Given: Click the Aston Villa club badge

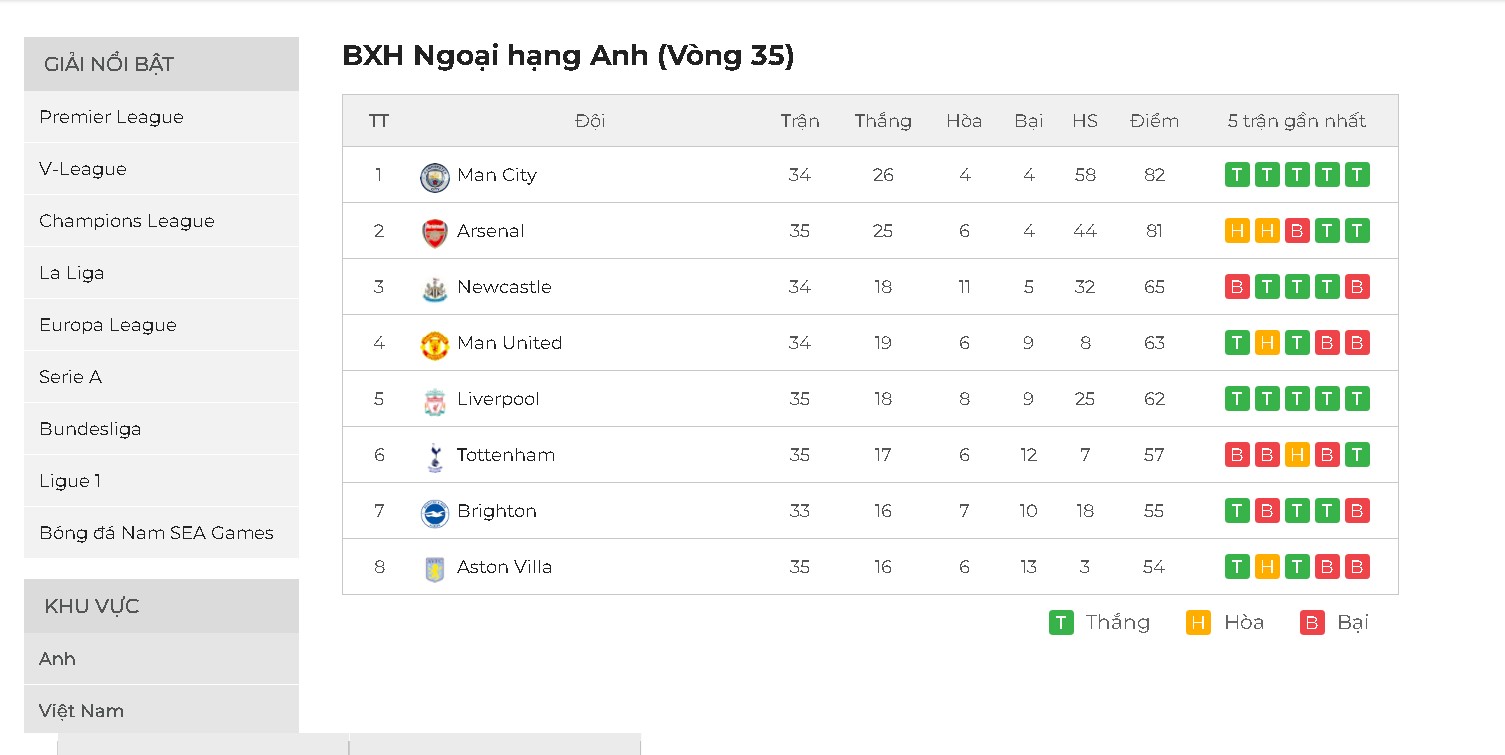Looking at the screenshot, I should point(435,569).
